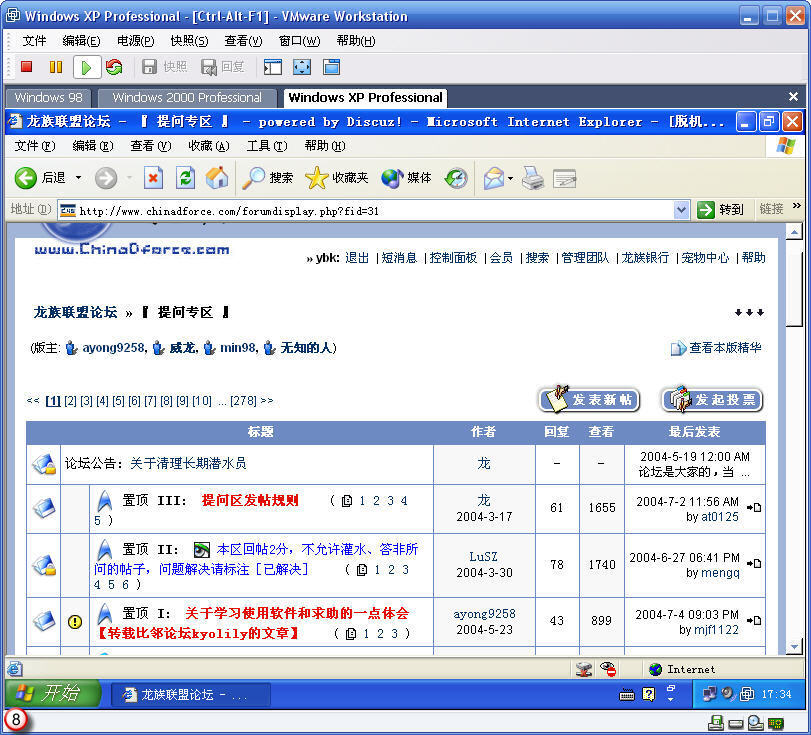Open the IE history clock button
Image resolution: width=811 pixels, height=735 pixels.
tap(456, 178)
